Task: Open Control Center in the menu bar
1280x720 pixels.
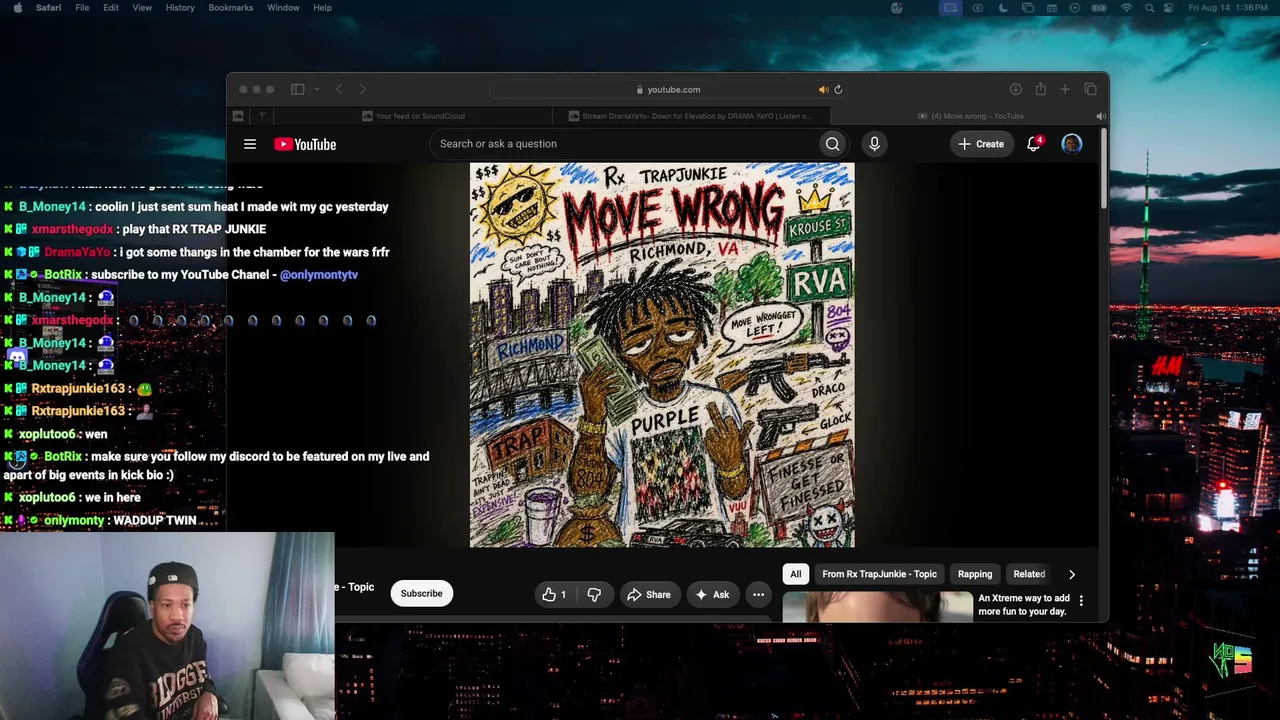Action: tap(1170, 8)
